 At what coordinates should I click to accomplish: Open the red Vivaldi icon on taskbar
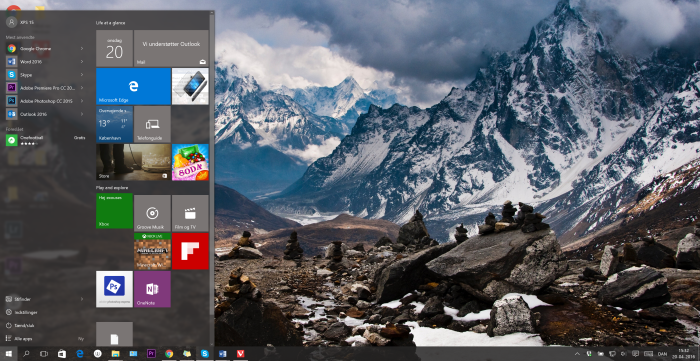241,354
